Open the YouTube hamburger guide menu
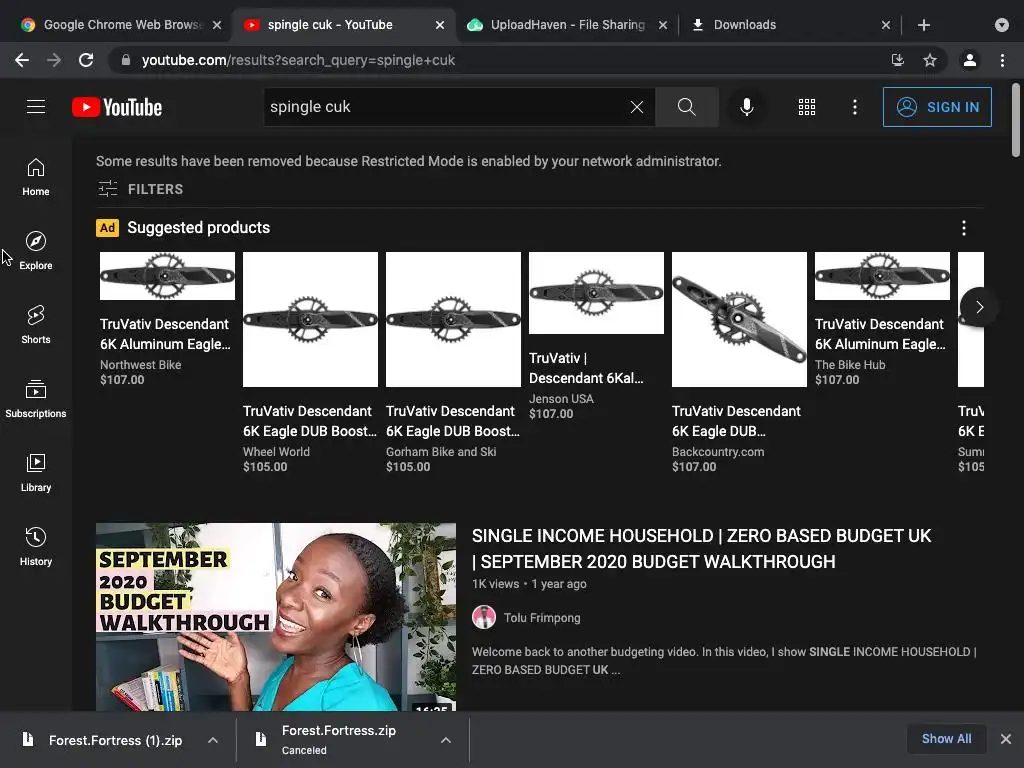This screenshot has height=768, width=1024. (x=36, y=106)
